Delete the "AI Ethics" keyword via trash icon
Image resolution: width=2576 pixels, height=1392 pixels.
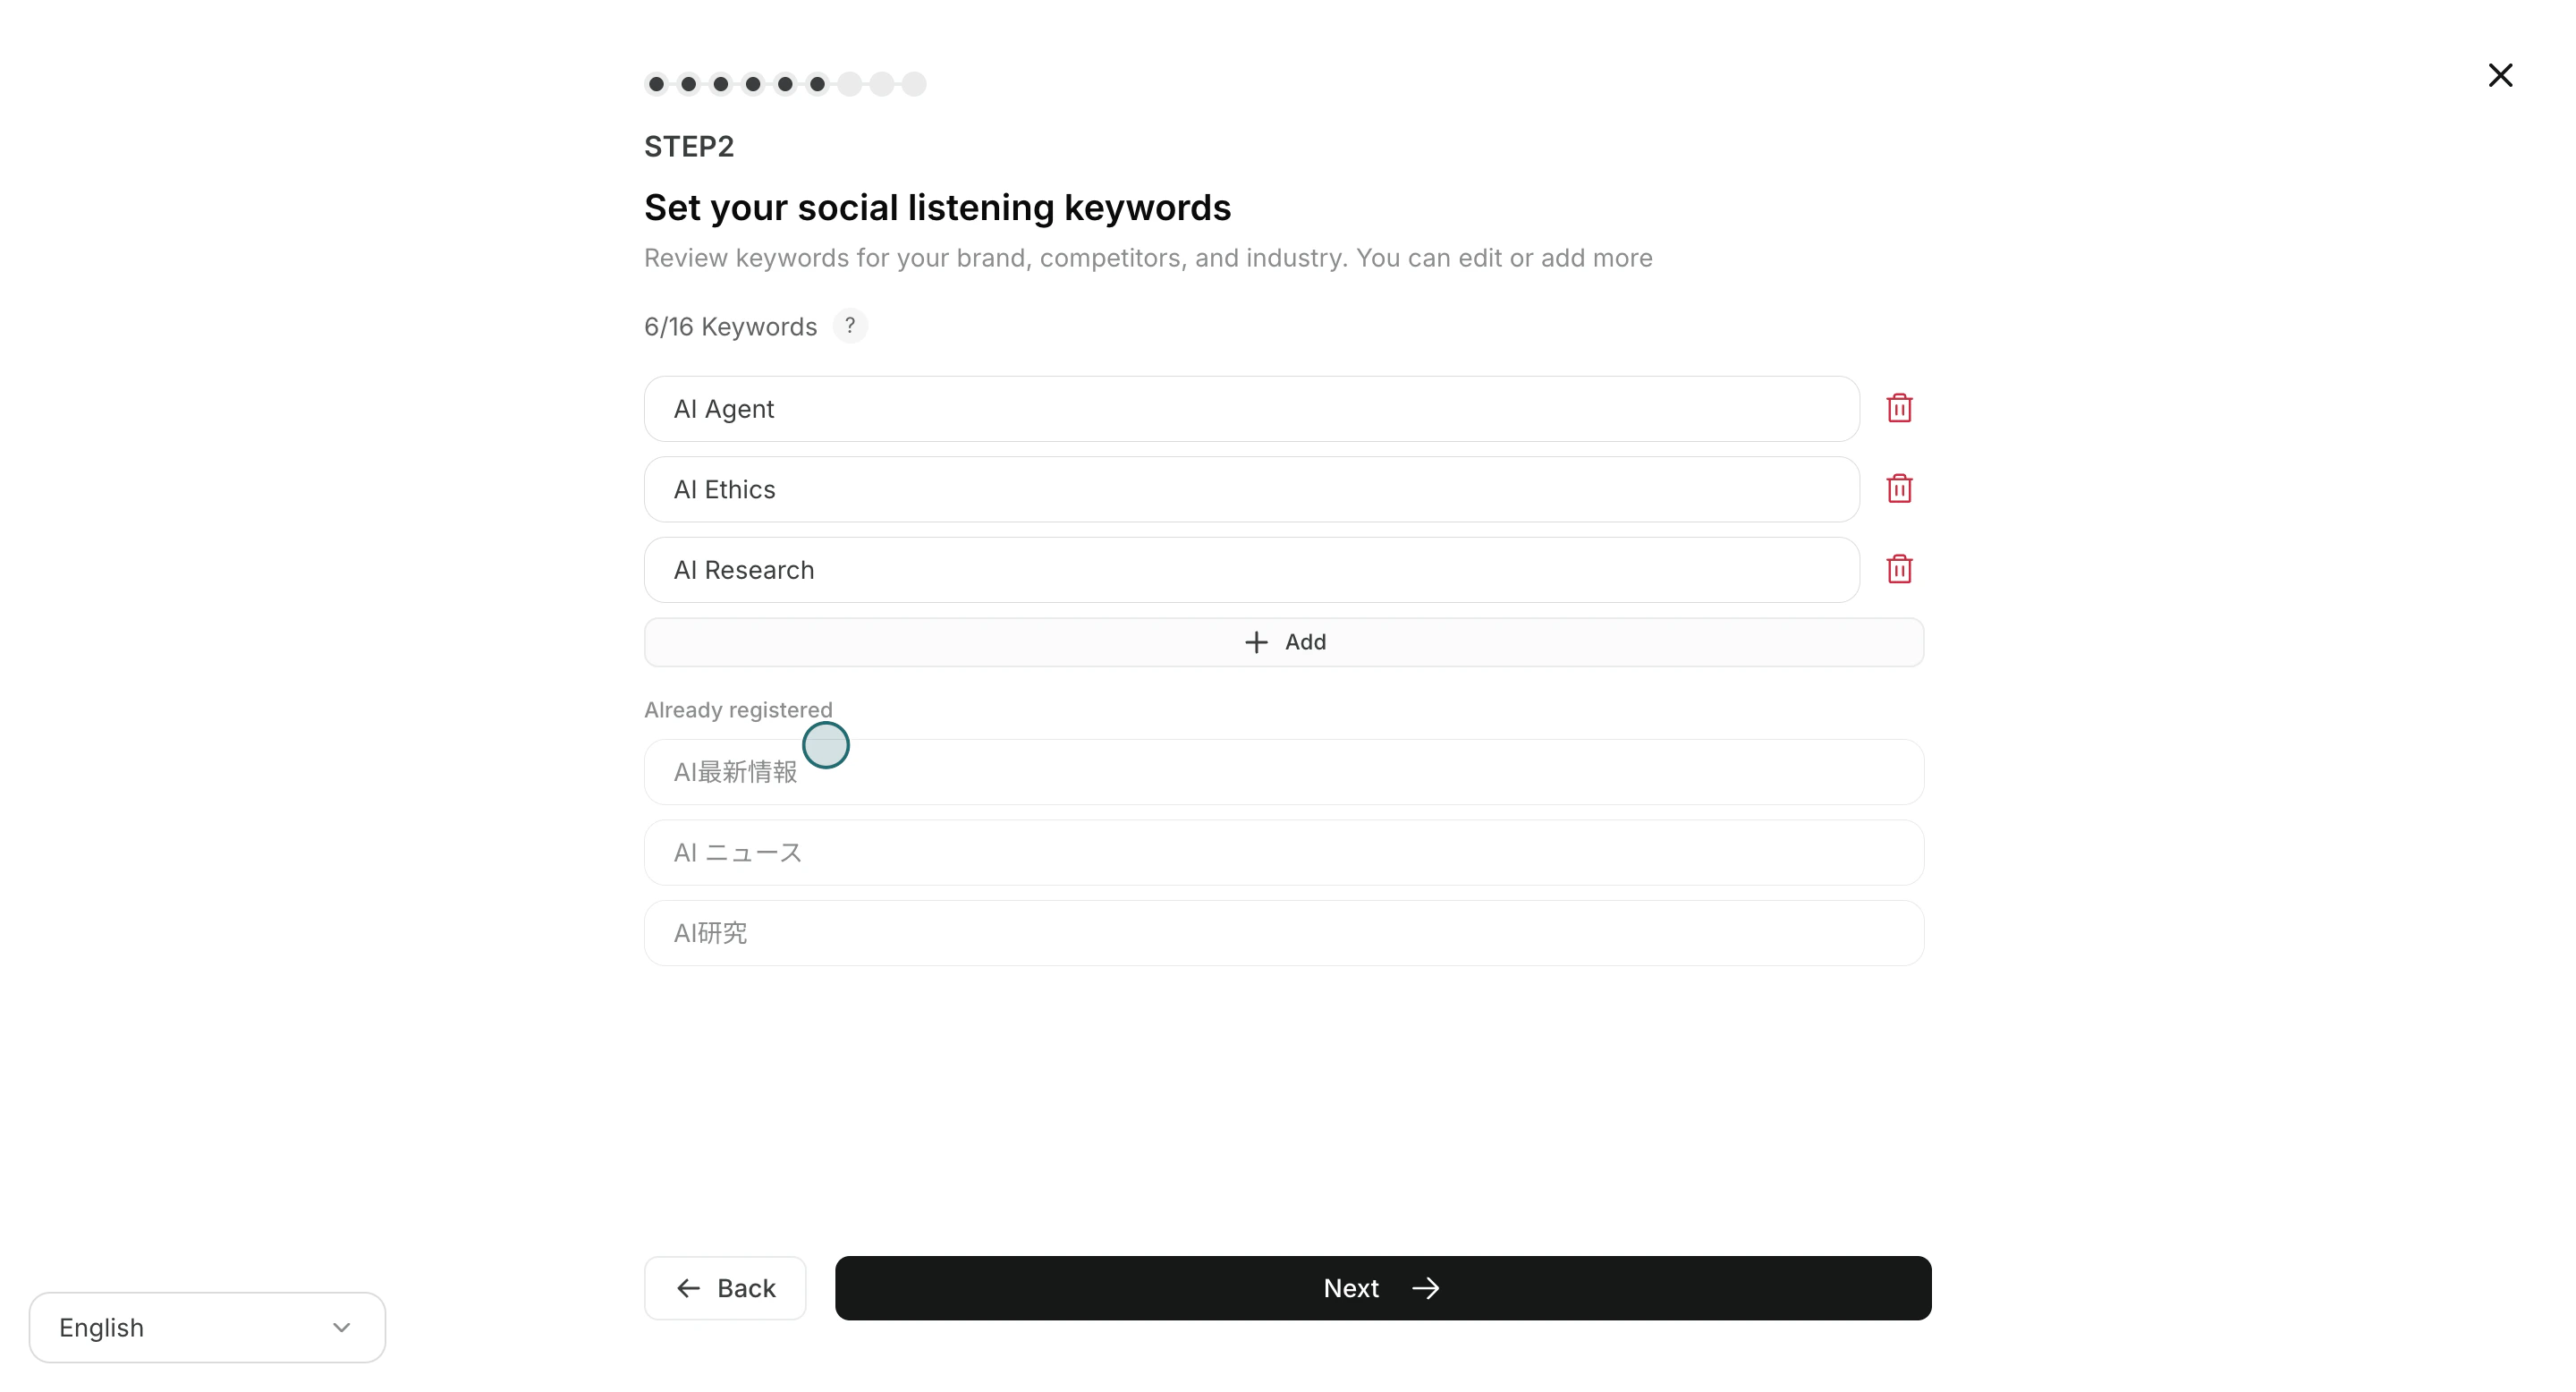click(x=1899, y=488)
